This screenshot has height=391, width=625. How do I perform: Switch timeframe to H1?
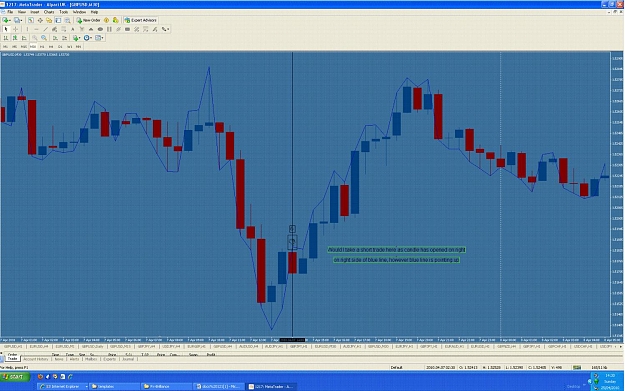42,47
